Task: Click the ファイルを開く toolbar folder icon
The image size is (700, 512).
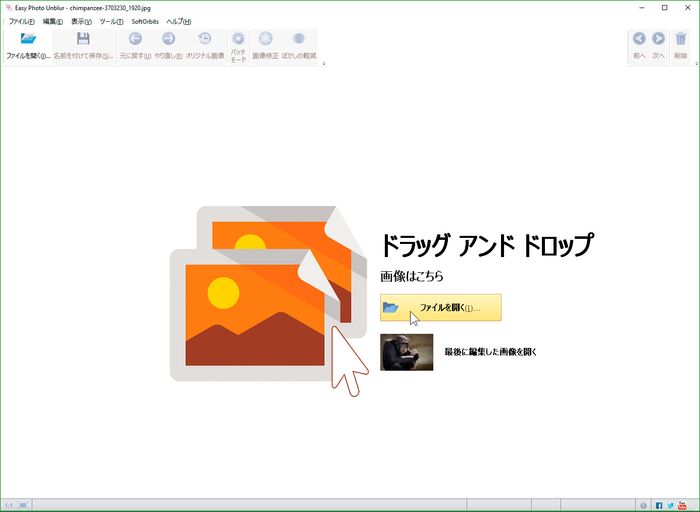Action: [x=28, y=40]
